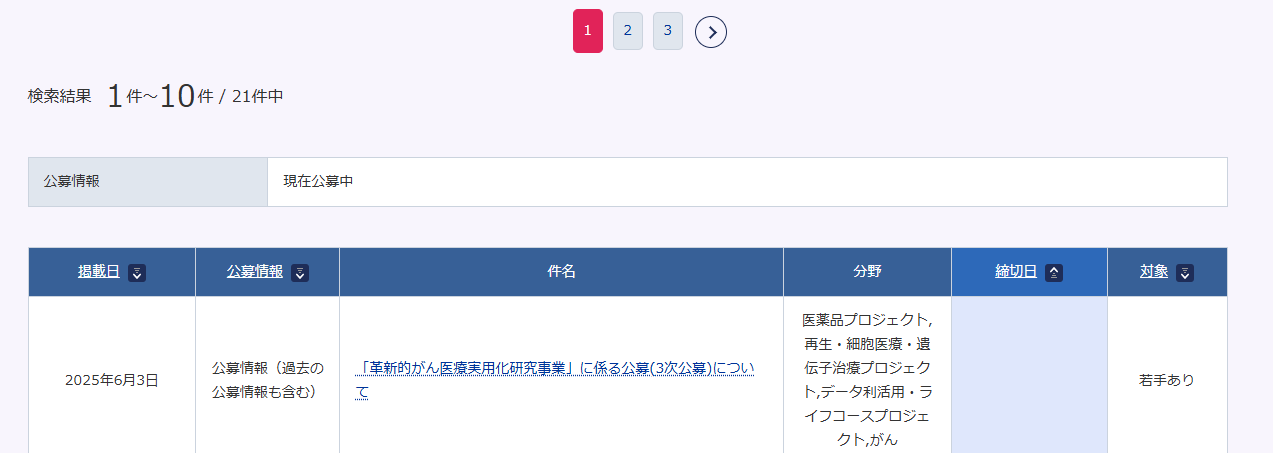
Task: Click the 分野 column header
Action: [x=867, y=272]
